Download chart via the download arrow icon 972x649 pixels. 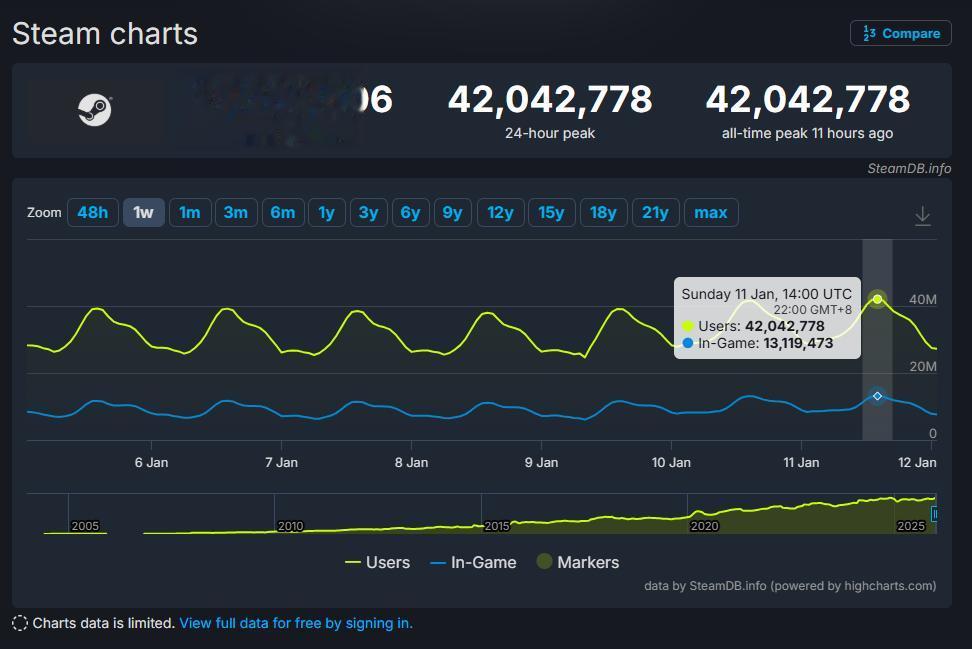(x=922, y=216)
